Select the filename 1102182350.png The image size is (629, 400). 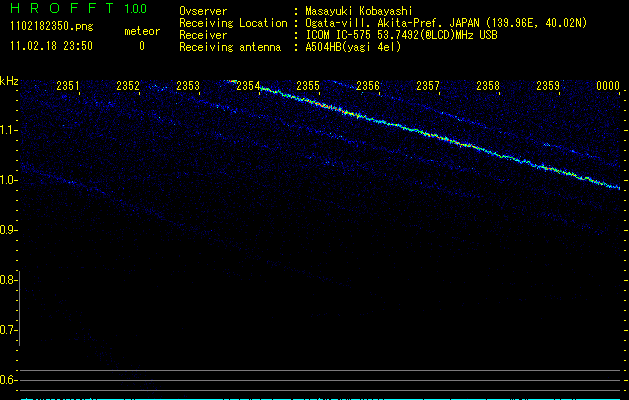tap(52, 27)
